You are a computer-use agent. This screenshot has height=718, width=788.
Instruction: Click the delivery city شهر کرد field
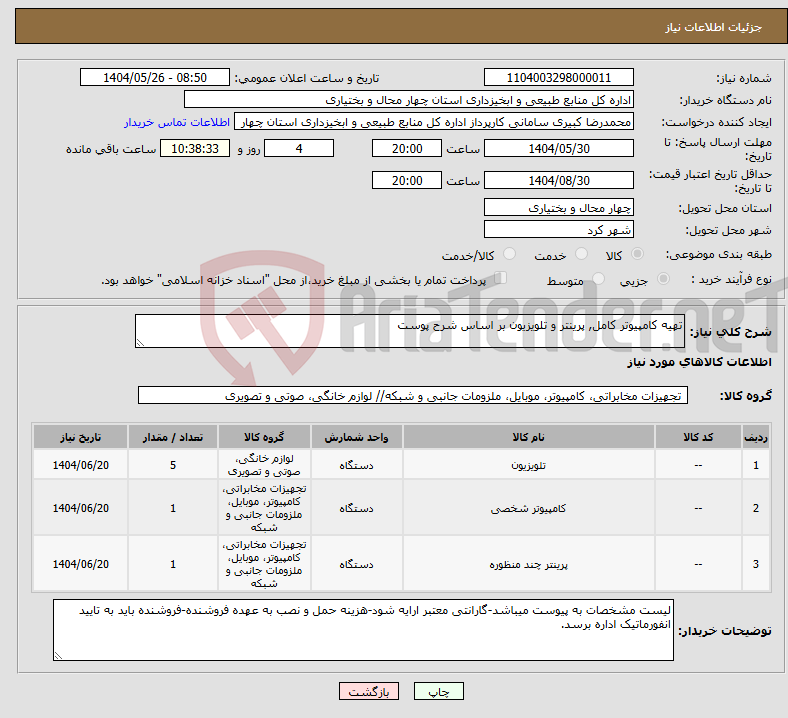558,230
